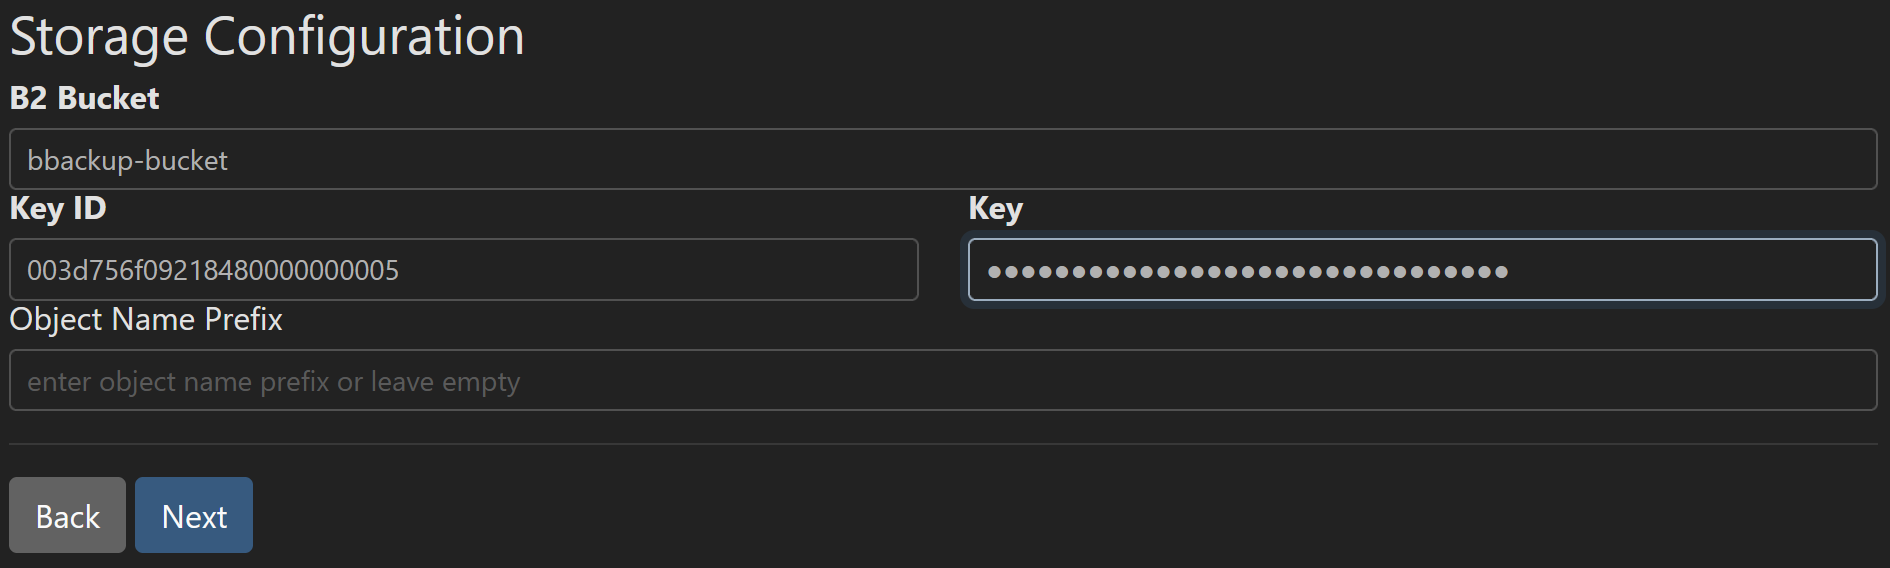Click the B2 Bucket label
The width and height of the screenshot is (1890, 568).
[x=84, y=98]
